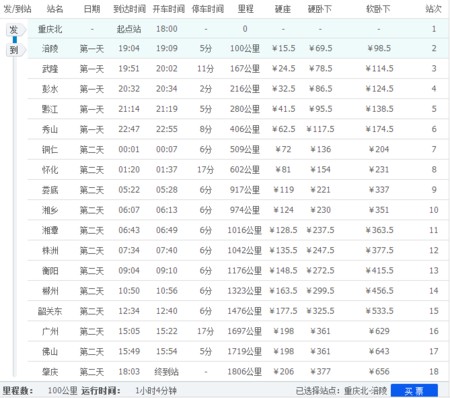The width and height of the screenshot is (450, 398).
Task: Click the 07:40 departure time for 株洲
Action: click(167, 251)
